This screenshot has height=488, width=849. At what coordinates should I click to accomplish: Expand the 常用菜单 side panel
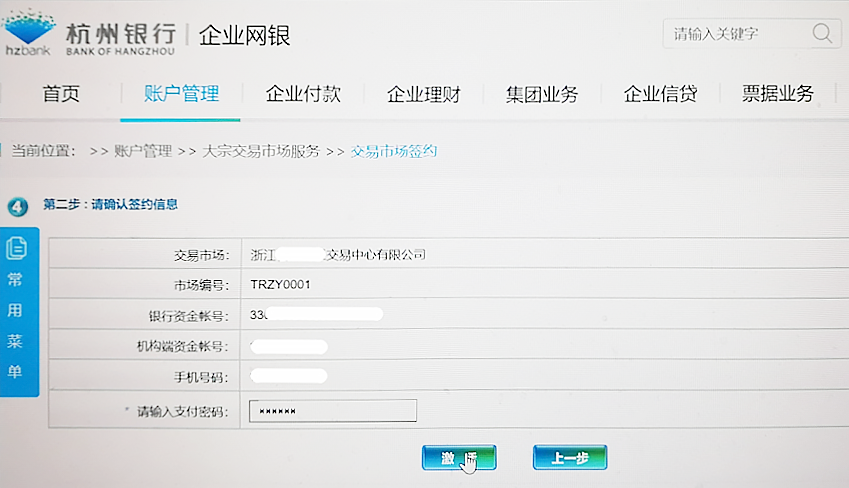click(x=17, y=325)
